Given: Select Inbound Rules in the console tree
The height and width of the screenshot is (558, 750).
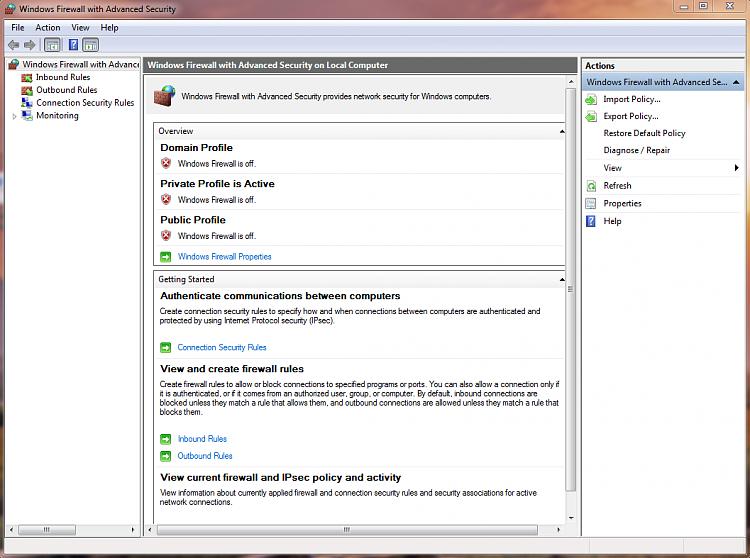Looking at the screenshot, I should coord(63,77).
